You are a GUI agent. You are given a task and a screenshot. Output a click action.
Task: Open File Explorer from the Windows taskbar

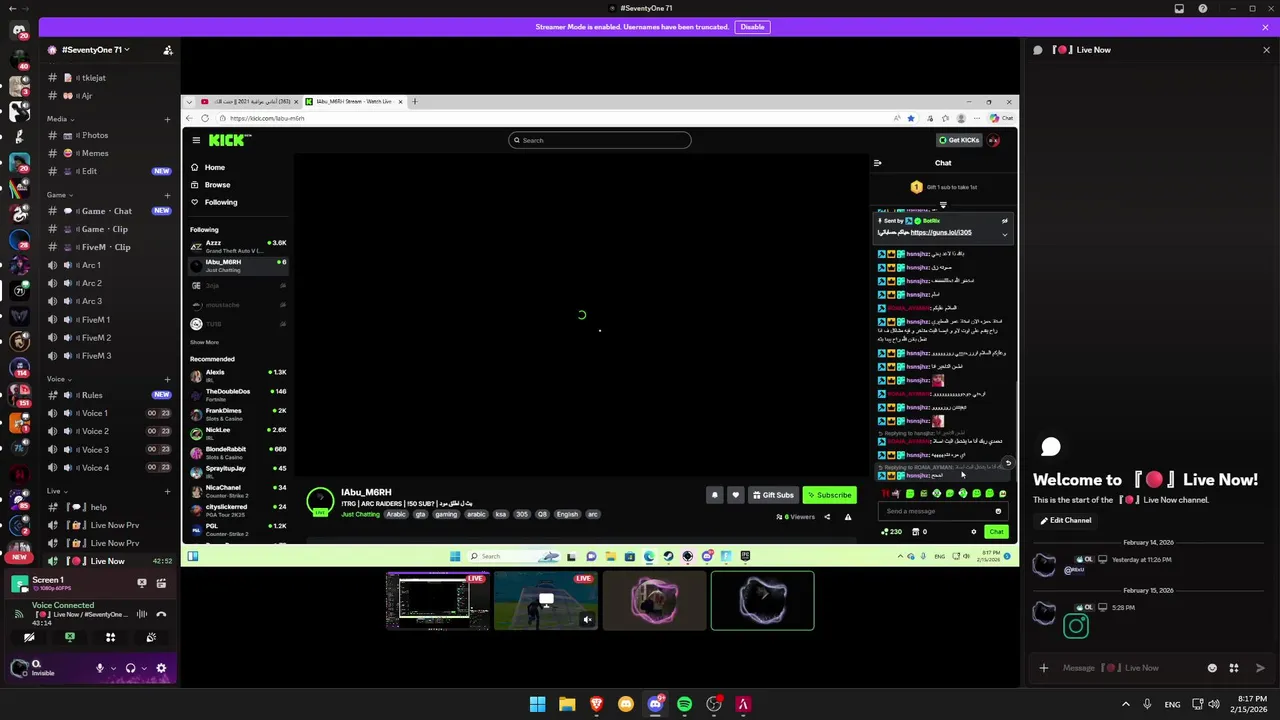(567, 704)
